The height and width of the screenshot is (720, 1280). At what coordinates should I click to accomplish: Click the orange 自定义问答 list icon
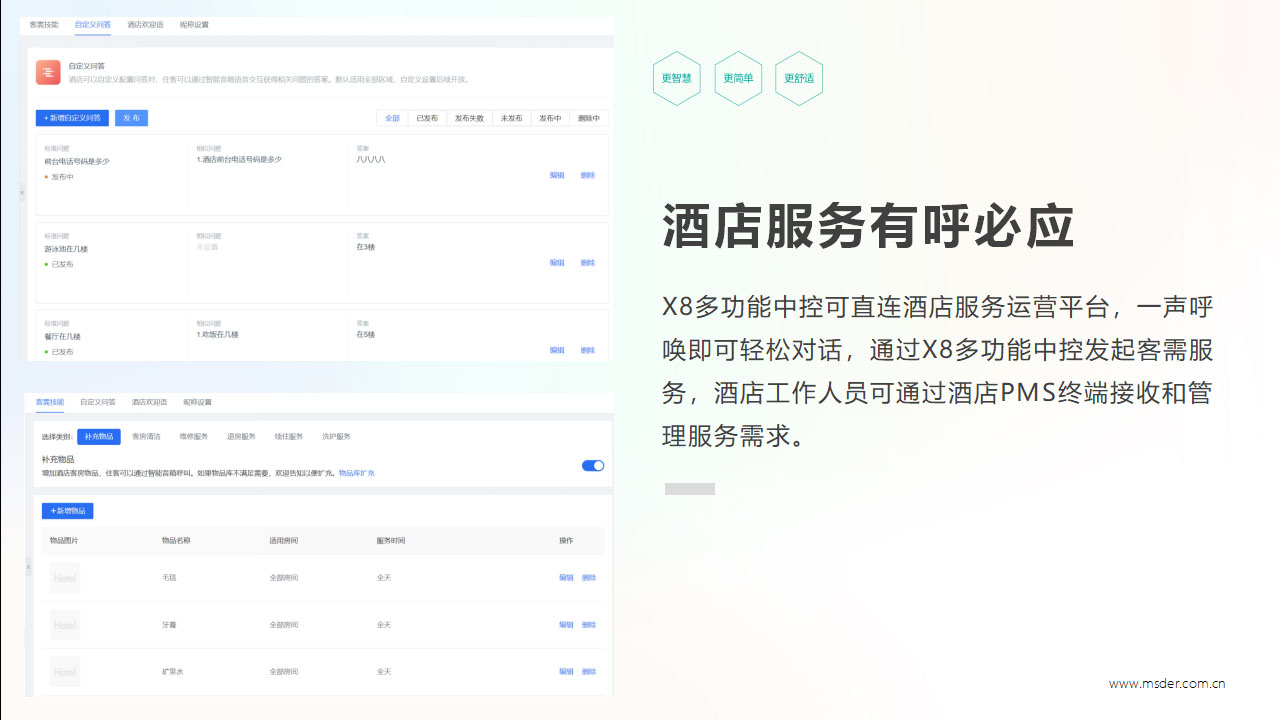(x=48, y=72)
